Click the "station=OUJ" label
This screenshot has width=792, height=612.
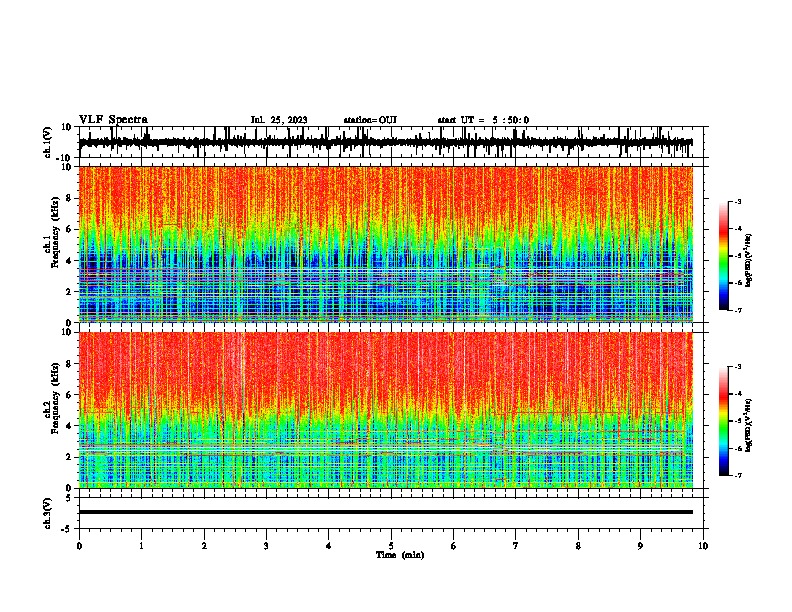click(x=370, y=120)
